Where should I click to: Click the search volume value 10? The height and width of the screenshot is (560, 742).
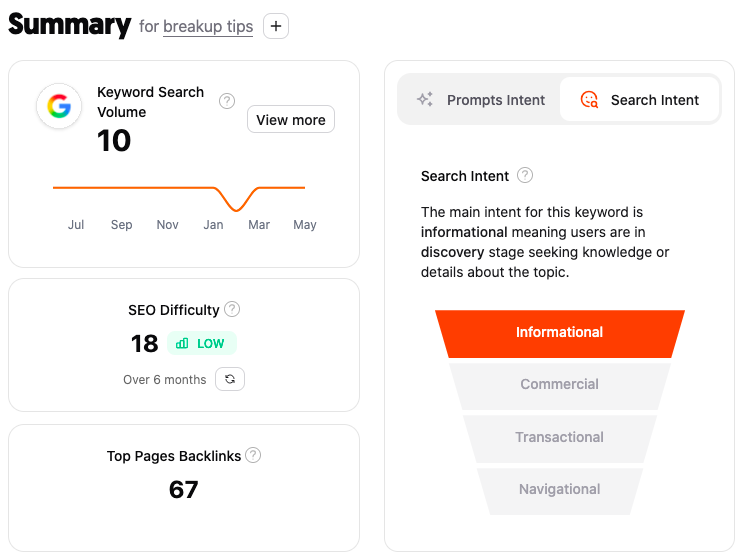click(114, 141)
